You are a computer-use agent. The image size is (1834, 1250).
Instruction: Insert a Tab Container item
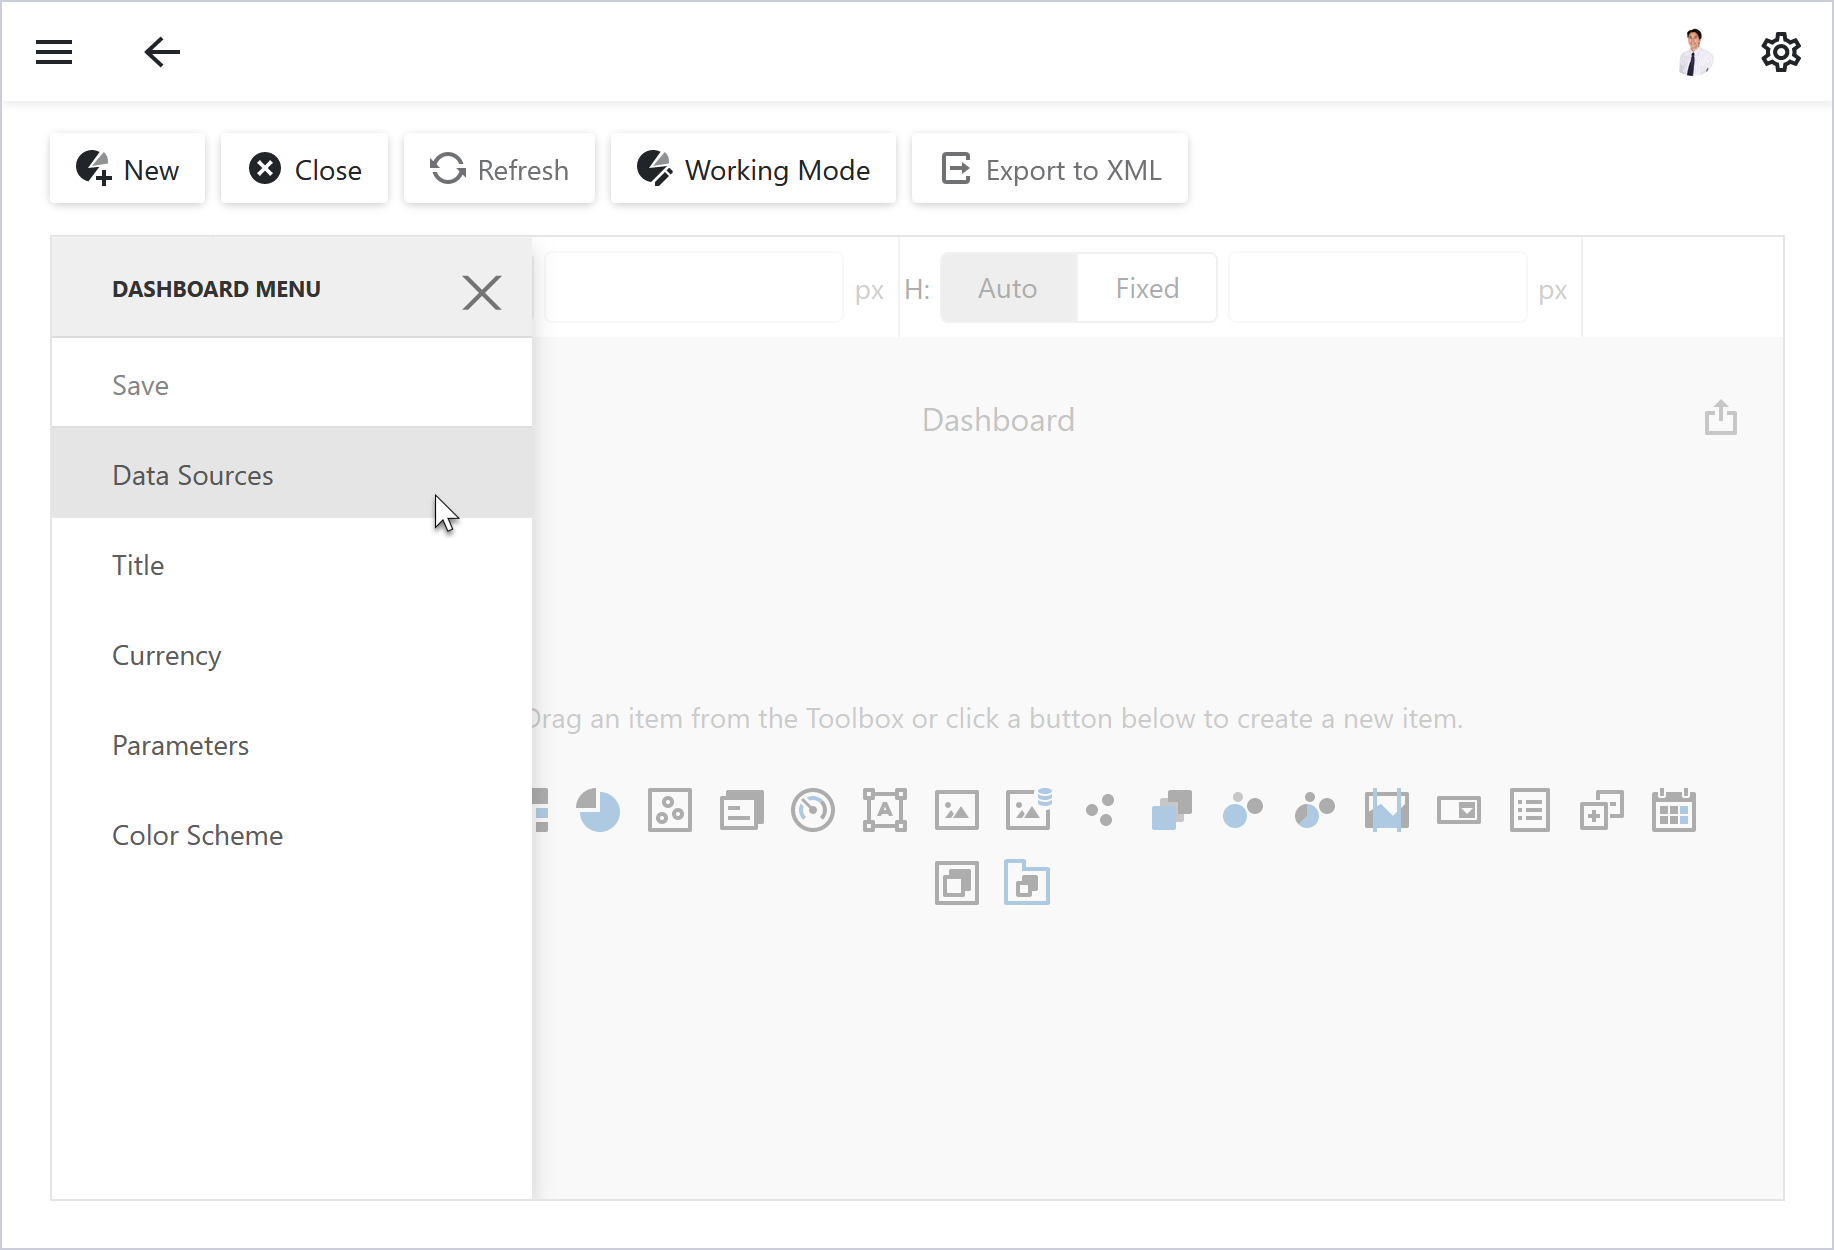coord(1027,883)
